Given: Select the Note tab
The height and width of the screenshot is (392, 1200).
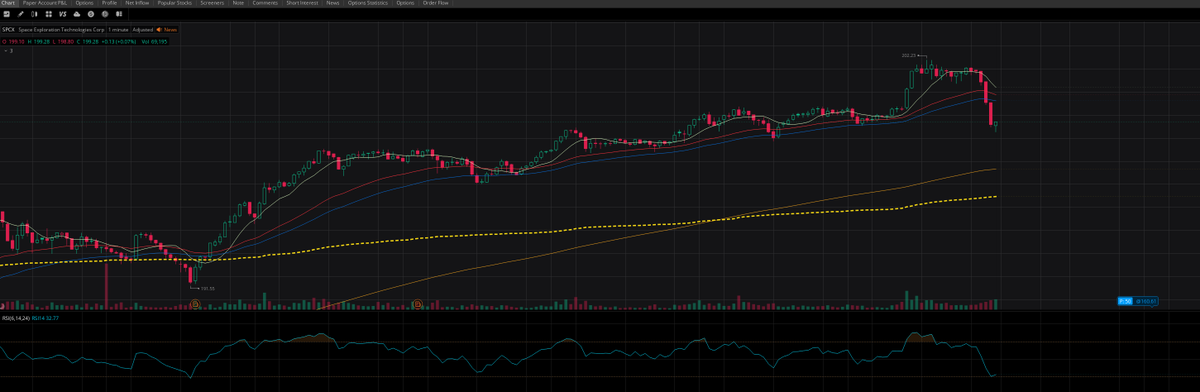Looking at the screenshot, I should pos(238,3).
